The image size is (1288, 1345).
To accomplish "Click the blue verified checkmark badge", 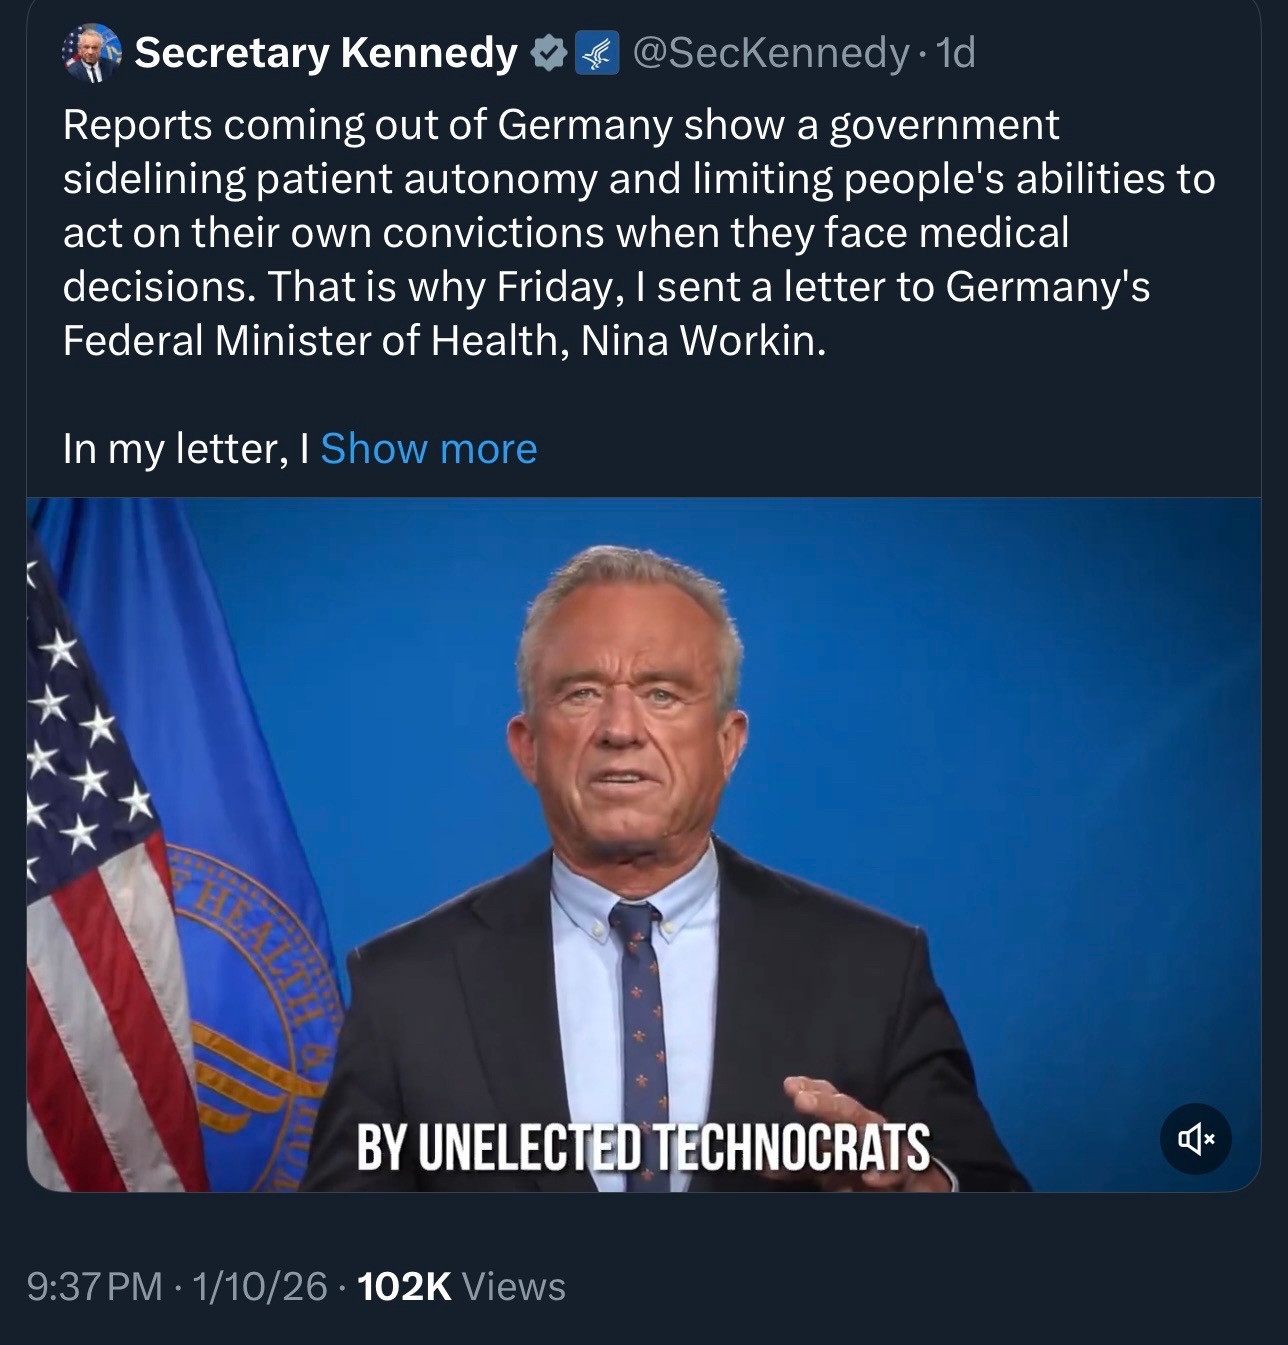I will coord(549,53).
